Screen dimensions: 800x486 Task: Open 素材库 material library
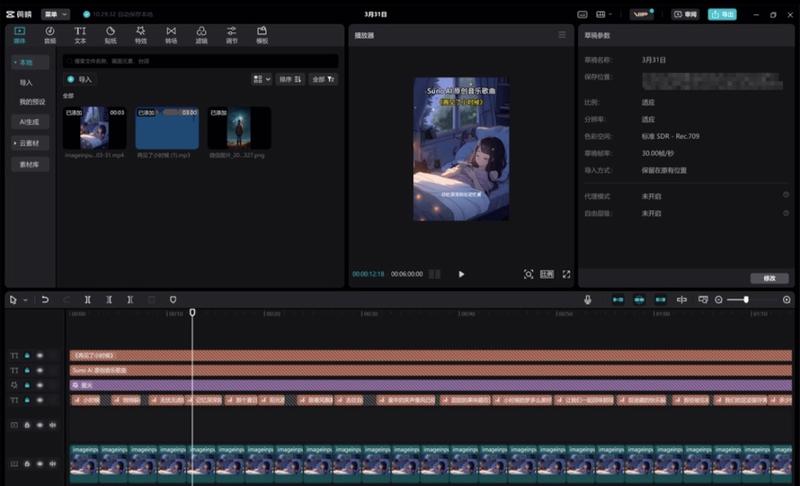coord(30,164)
